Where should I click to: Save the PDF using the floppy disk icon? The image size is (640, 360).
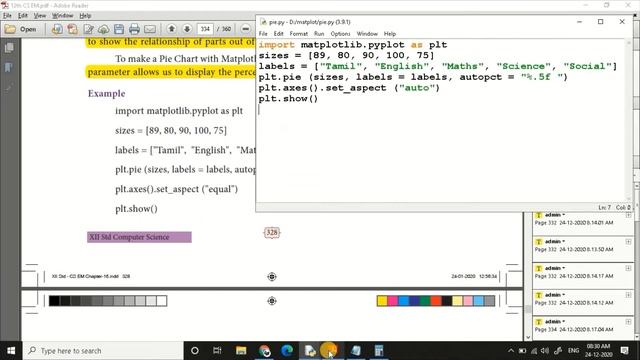pos(119,29)
